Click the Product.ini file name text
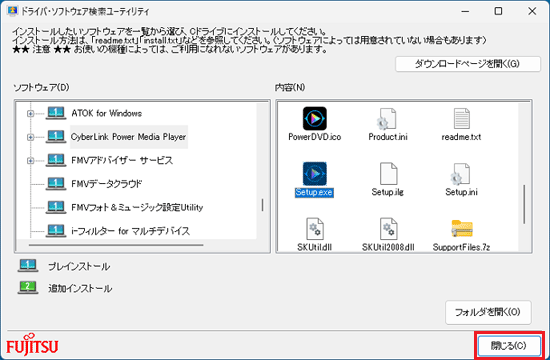This screenshot has height=360, width=550. click(x=388, y=137)
